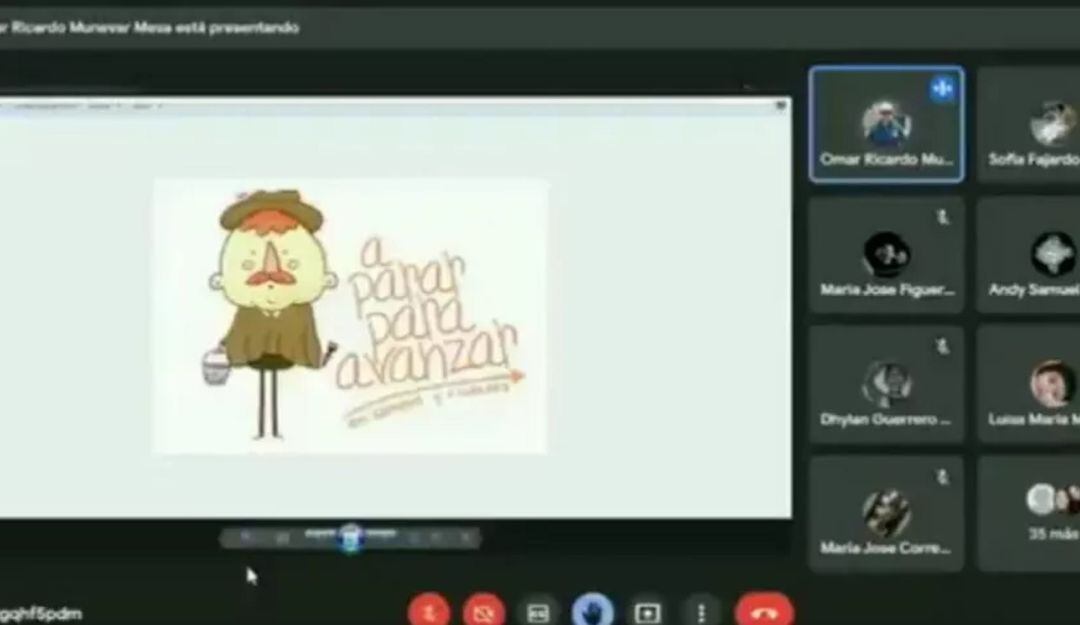The image size is (1080, 625).
Task: Click Maria Jose Corre... participant tile
Action: pos(886,514)
